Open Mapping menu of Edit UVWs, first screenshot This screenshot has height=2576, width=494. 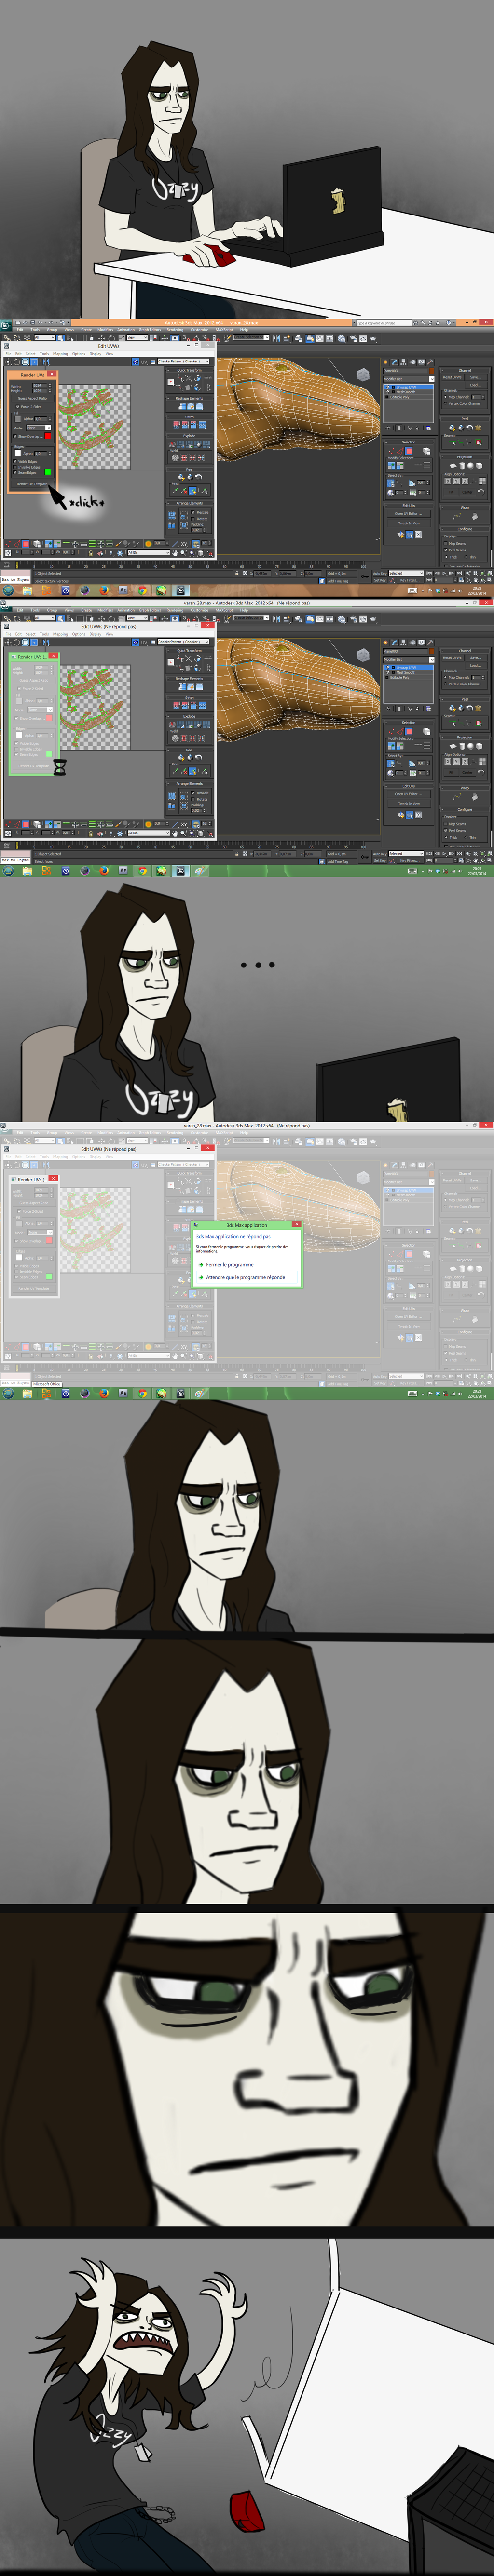(60, 354)
